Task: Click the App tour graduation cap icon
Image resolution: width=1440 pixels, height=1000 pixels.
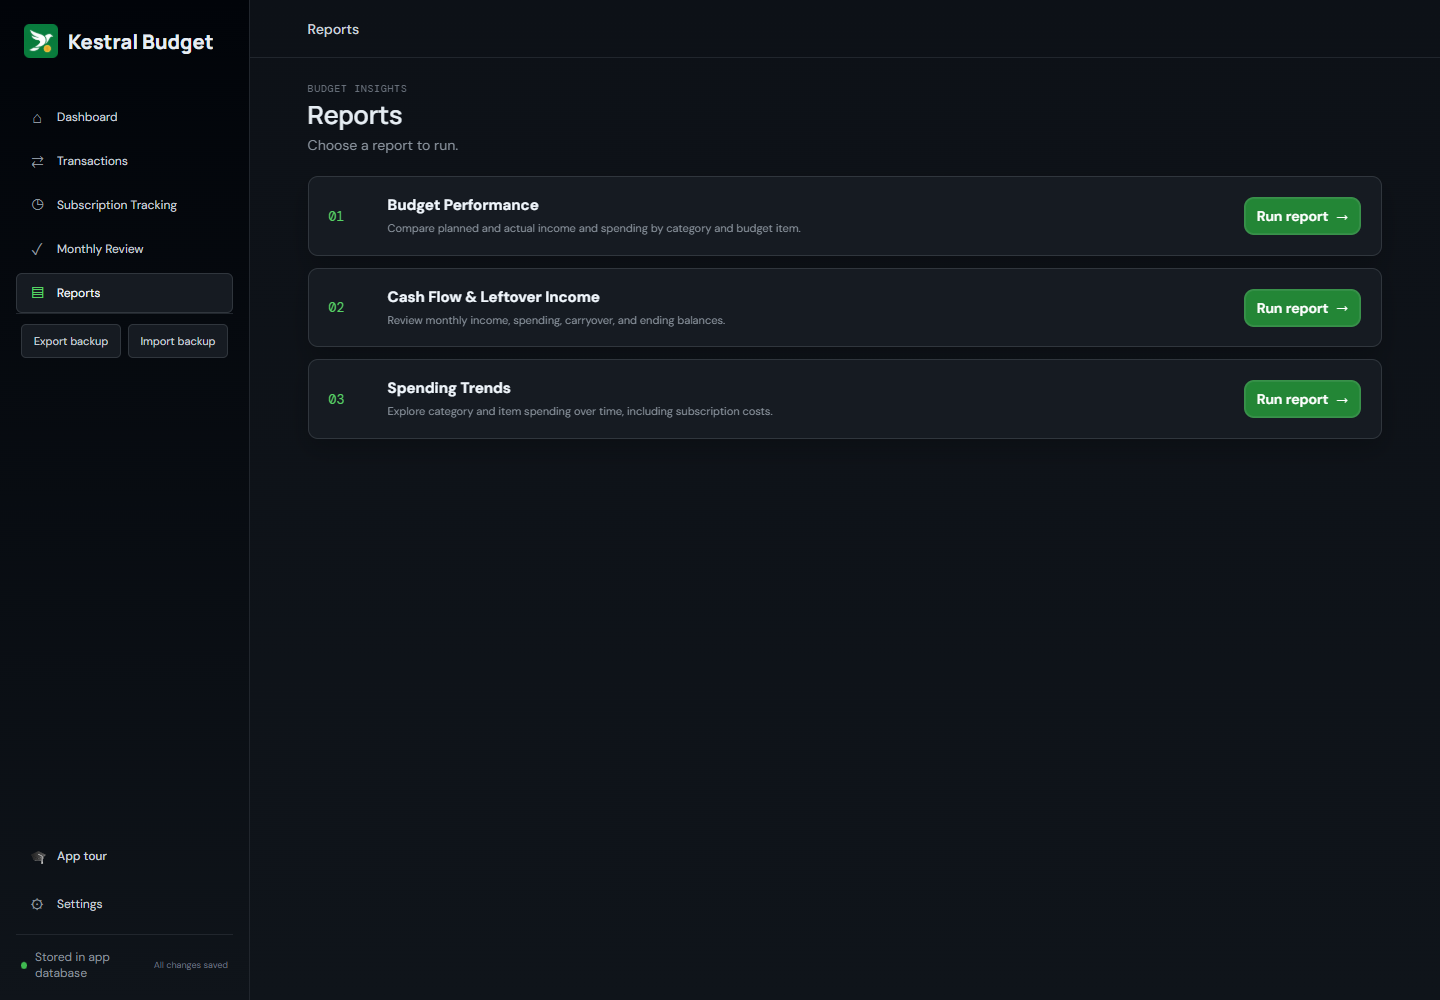Action: (x=38, y=857)
